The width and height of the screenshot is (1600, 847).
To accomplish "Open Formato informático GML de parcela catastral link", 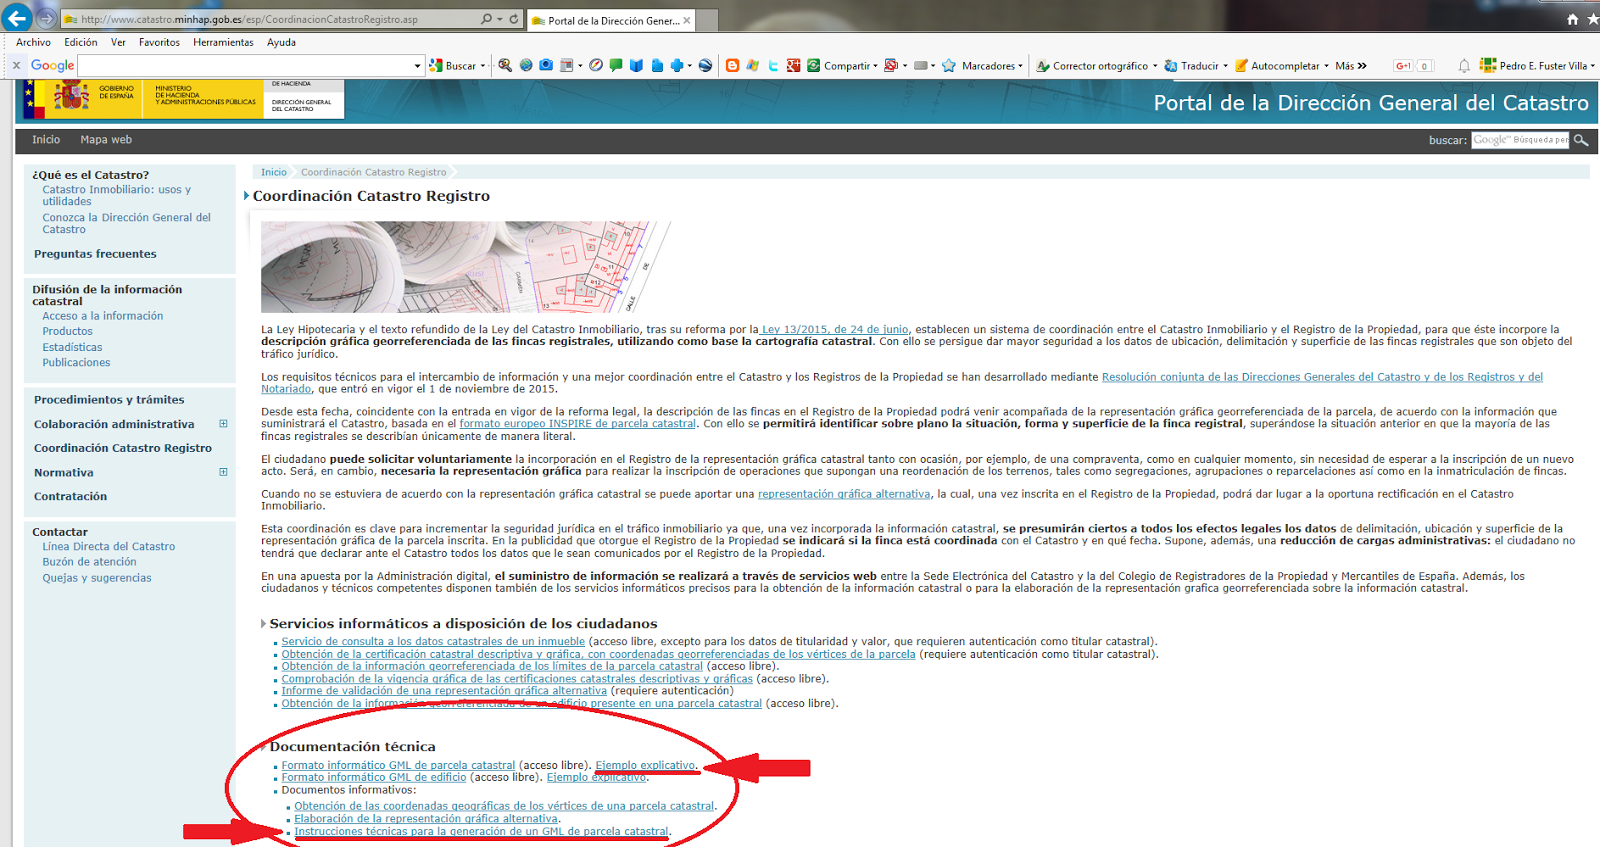I will pyautogui.click(x=398, y=765).
